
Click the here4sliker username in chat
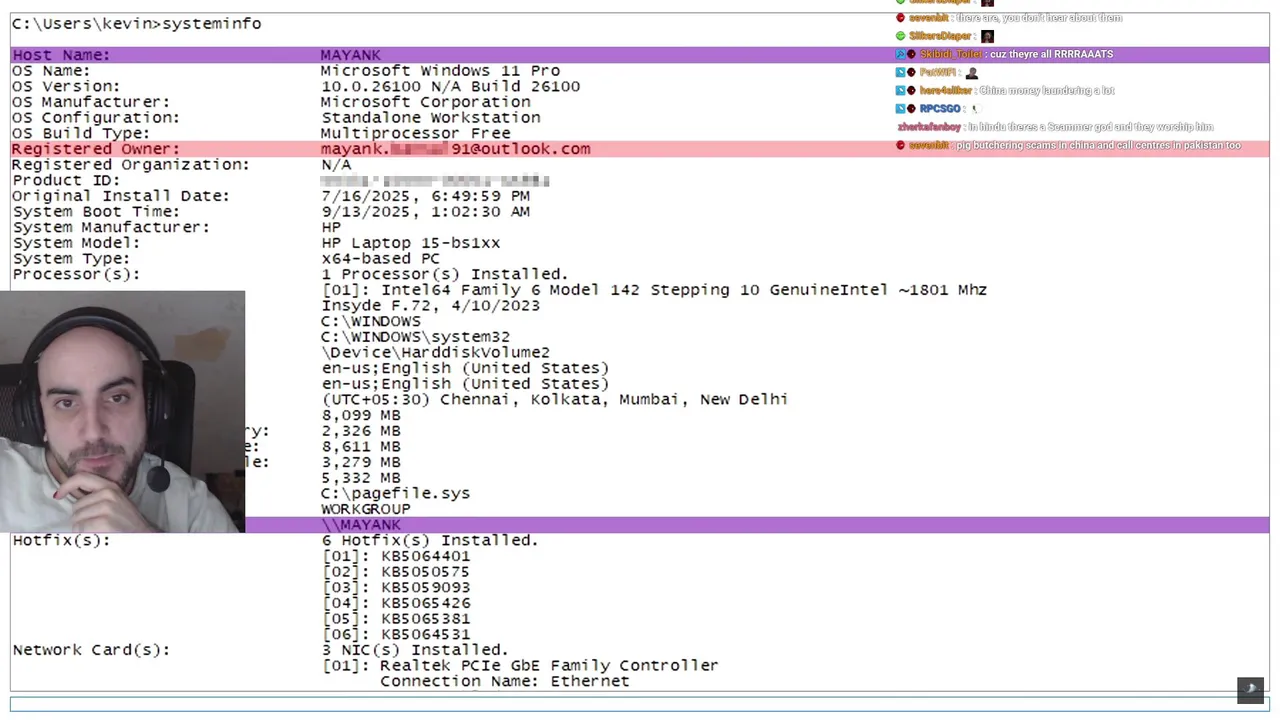(946, 90)
